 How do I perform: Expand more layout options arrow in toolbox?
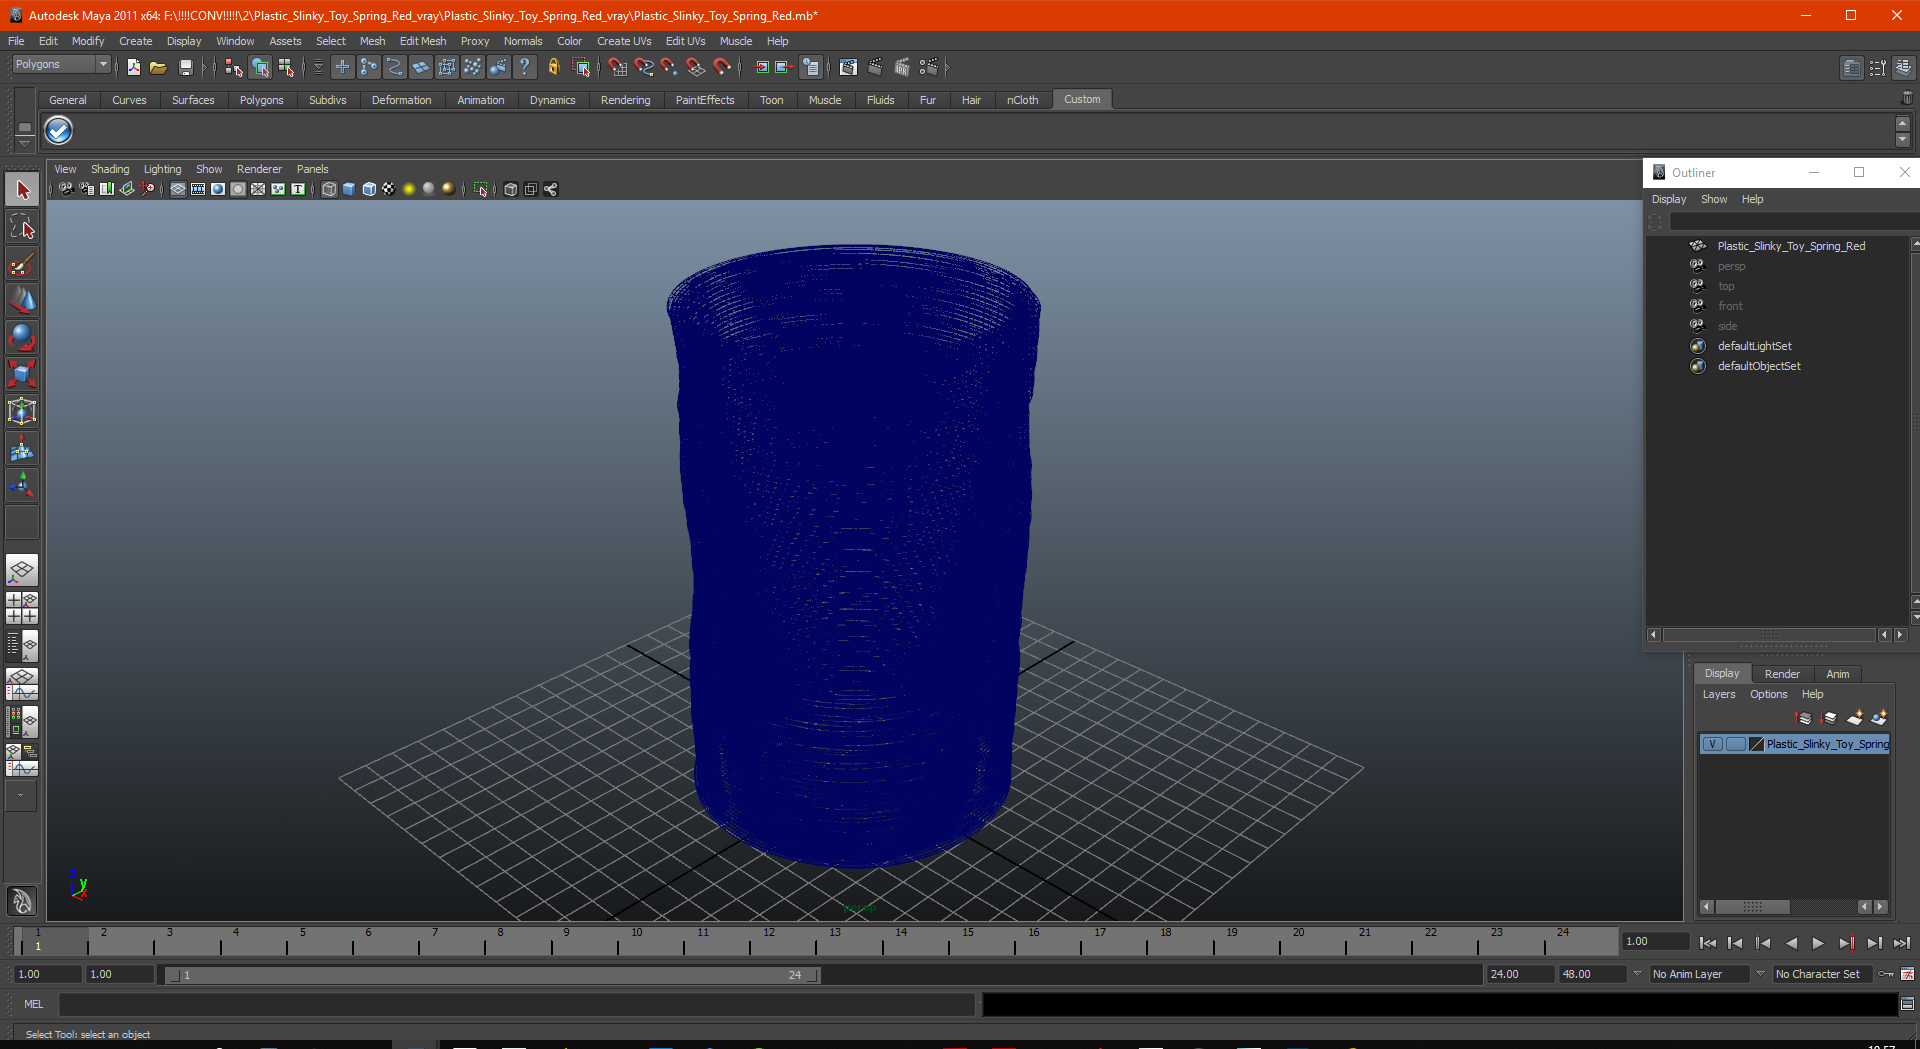pos(21,796)
